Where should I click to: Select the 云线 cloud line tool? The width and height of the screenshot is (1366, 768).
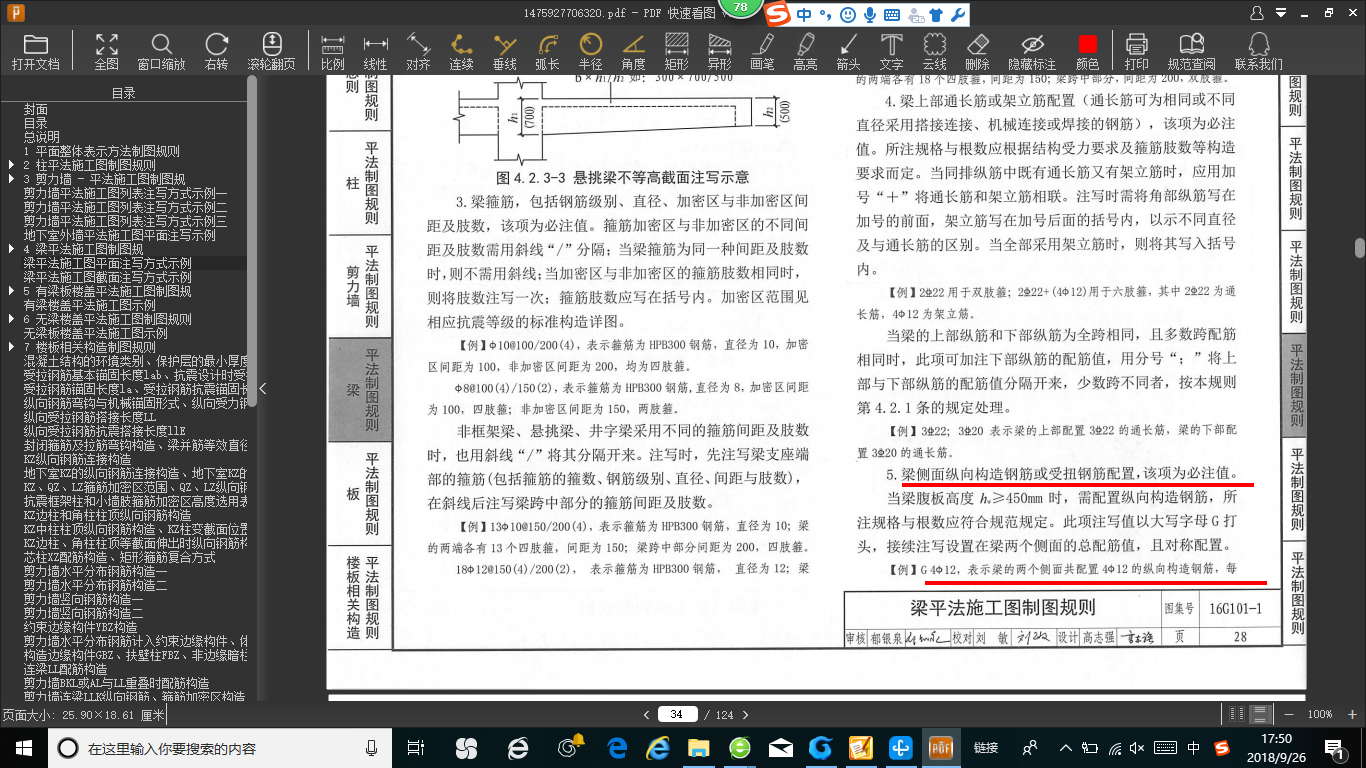[x=934, y=51]
